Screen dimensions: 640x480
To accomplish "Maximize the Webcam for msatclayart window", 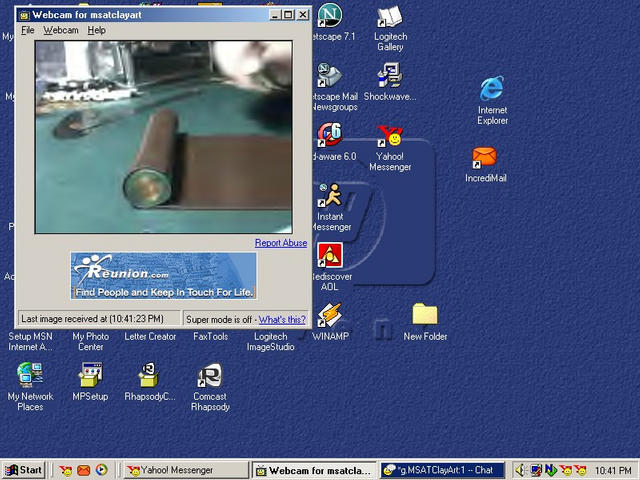I will pos(288,15).
